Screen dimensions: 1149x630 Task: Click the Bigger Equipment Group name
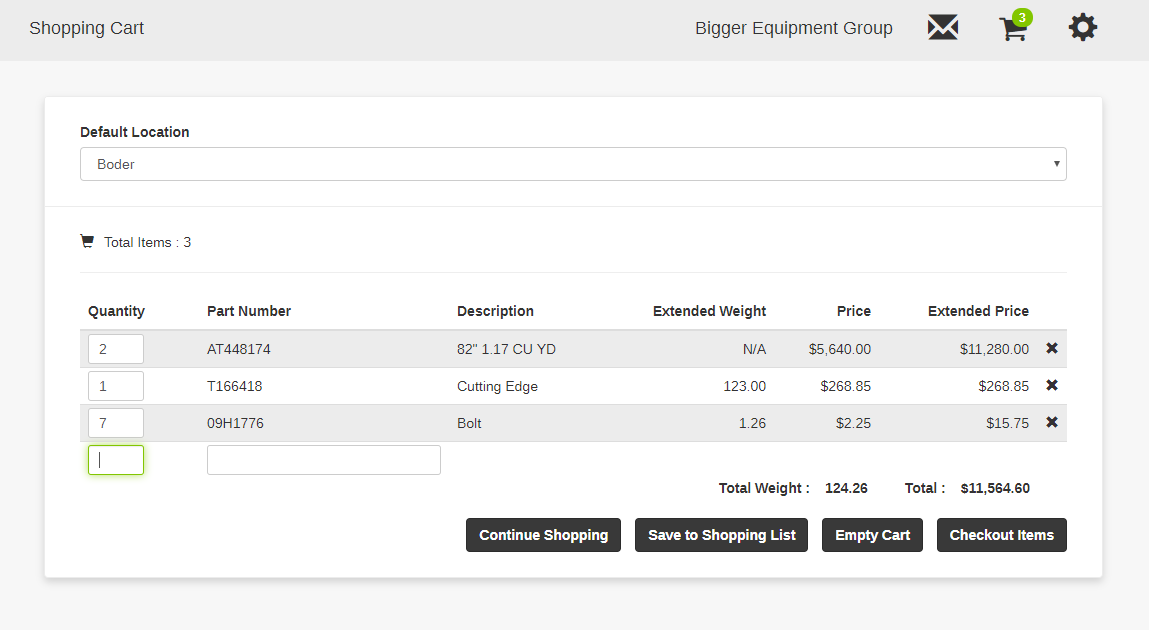click(793, 28)
